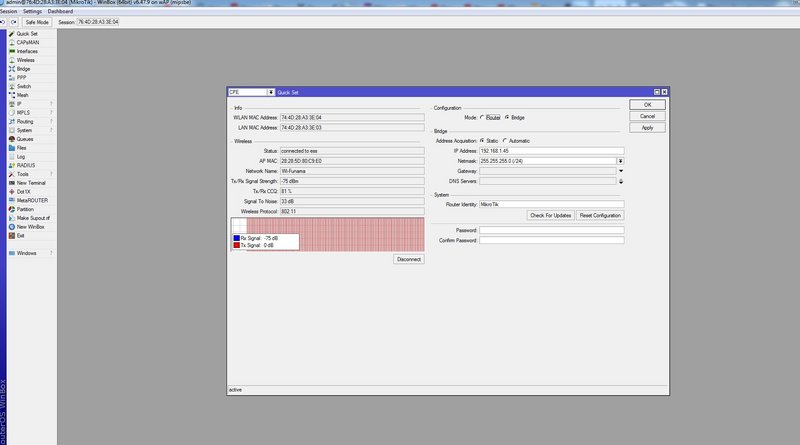Image resolution: width=800 pixels, height=445 pixels.
Task: Click the Router Identity input field
Action: pyautogui.click(x=552, y=204)
